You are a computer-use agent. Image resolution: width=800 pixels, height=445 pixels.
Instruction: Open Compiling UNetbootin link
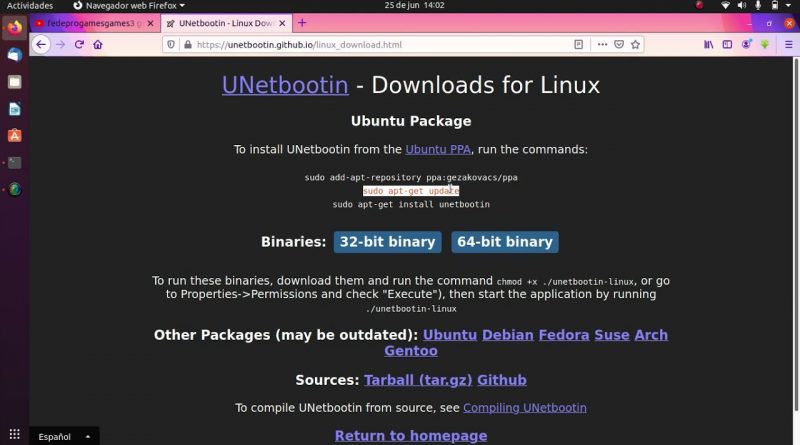[x=524, y=408]
